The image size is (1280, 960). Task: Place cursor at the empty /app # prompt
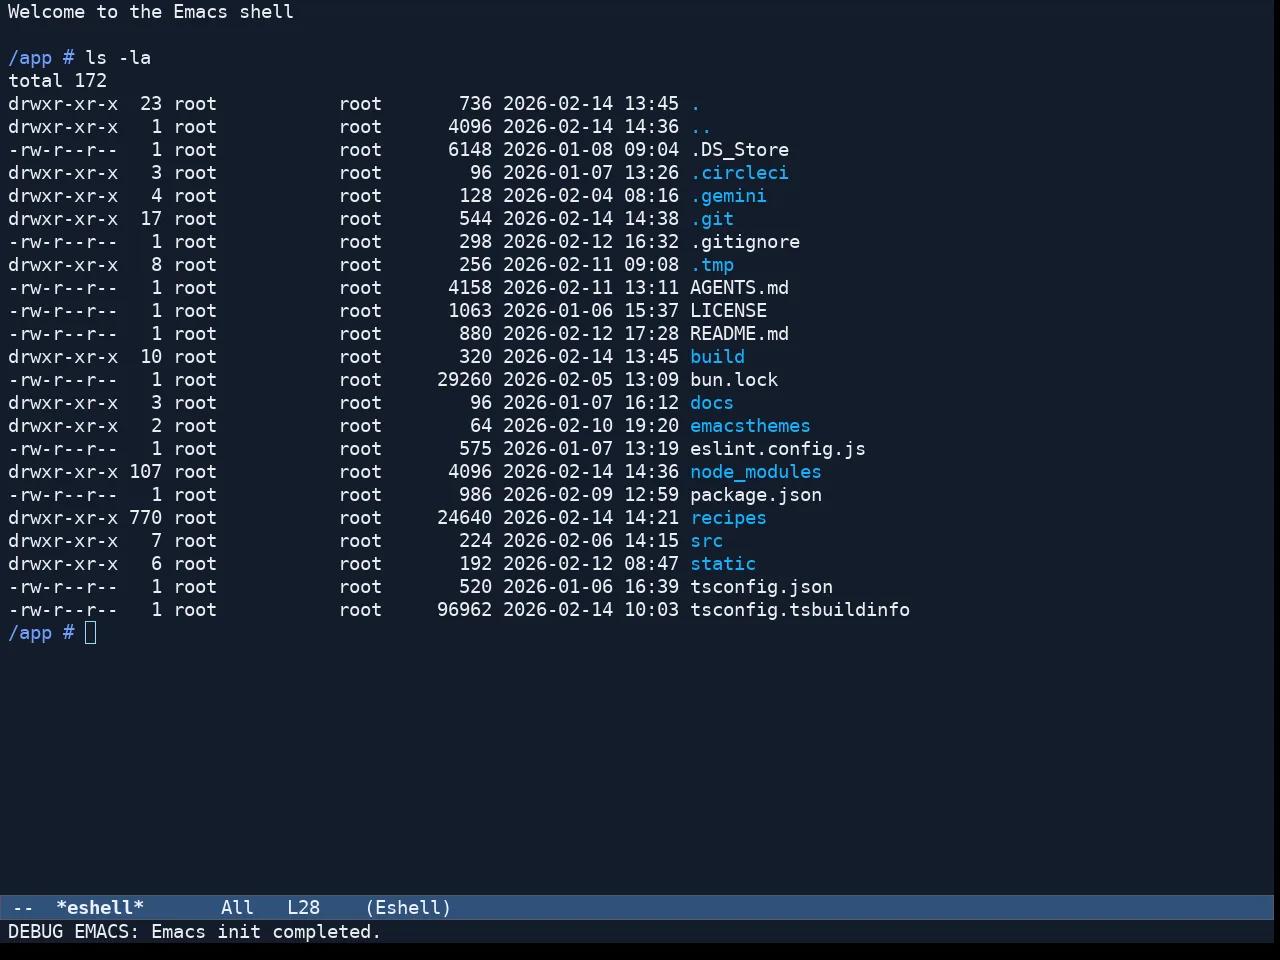91,633
